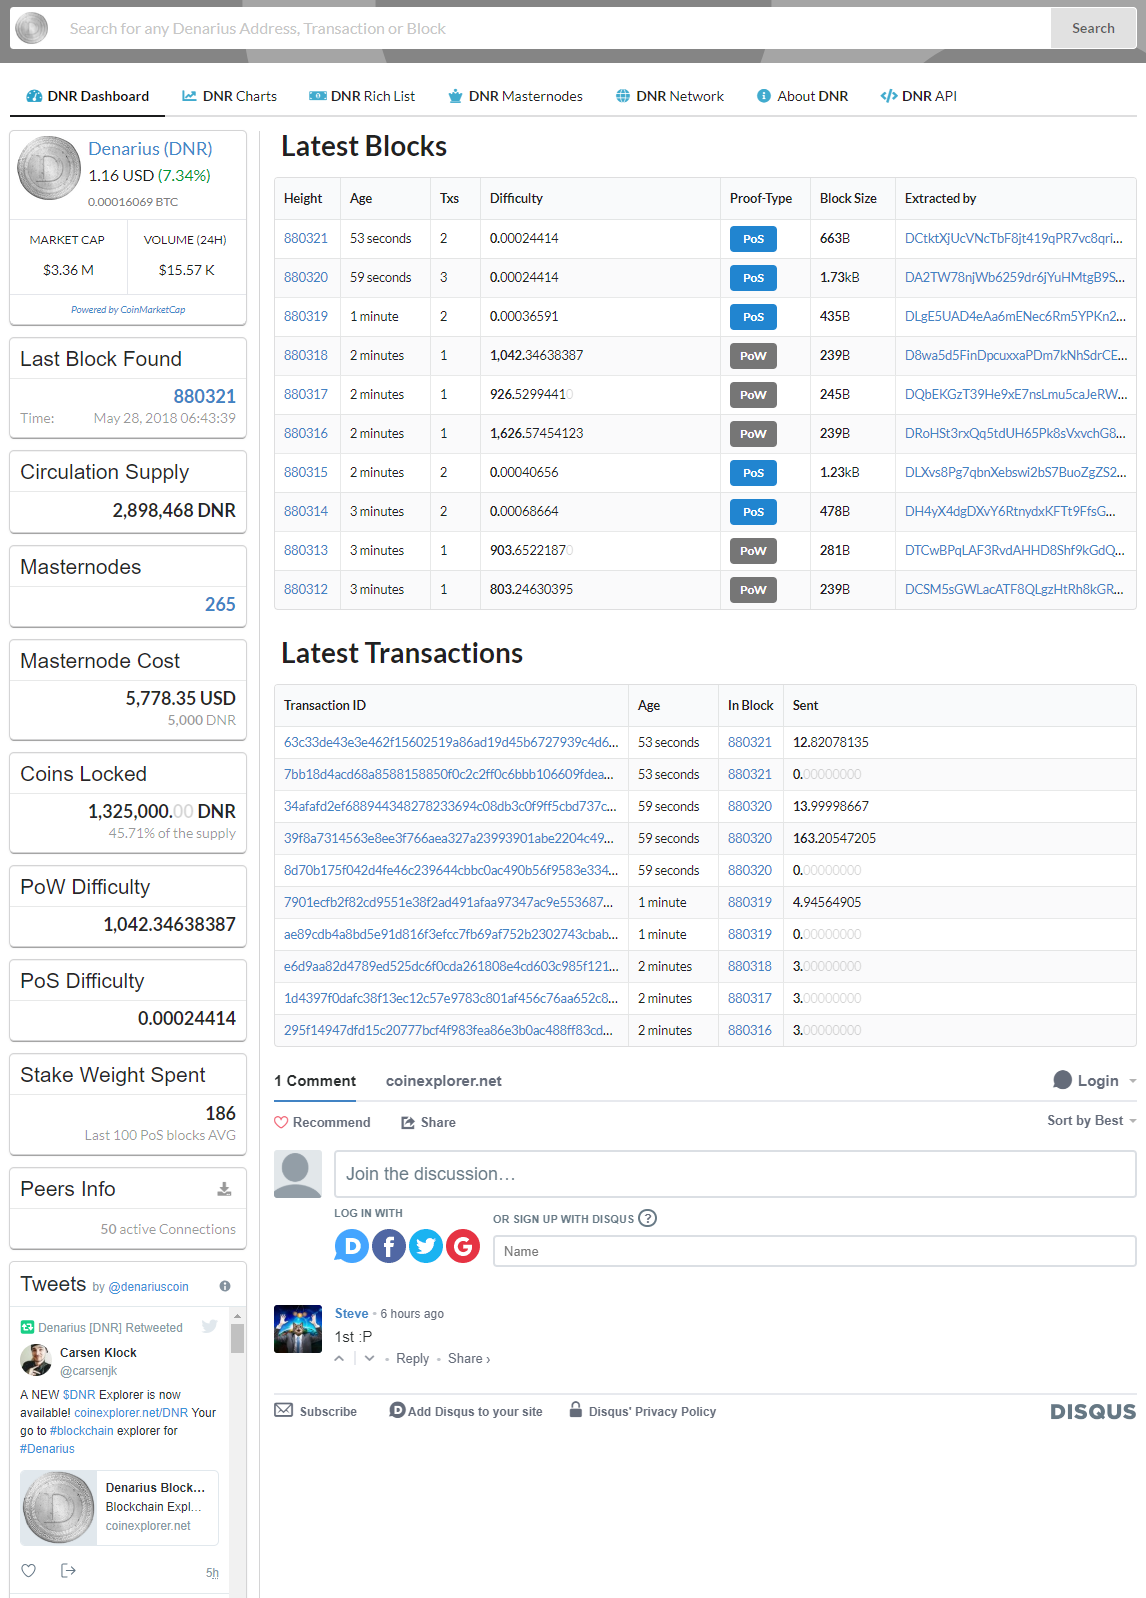Open Last Block Found 880321 link
The image size is (1146, 1598).
pyautogui.click(x=205, y=396)
